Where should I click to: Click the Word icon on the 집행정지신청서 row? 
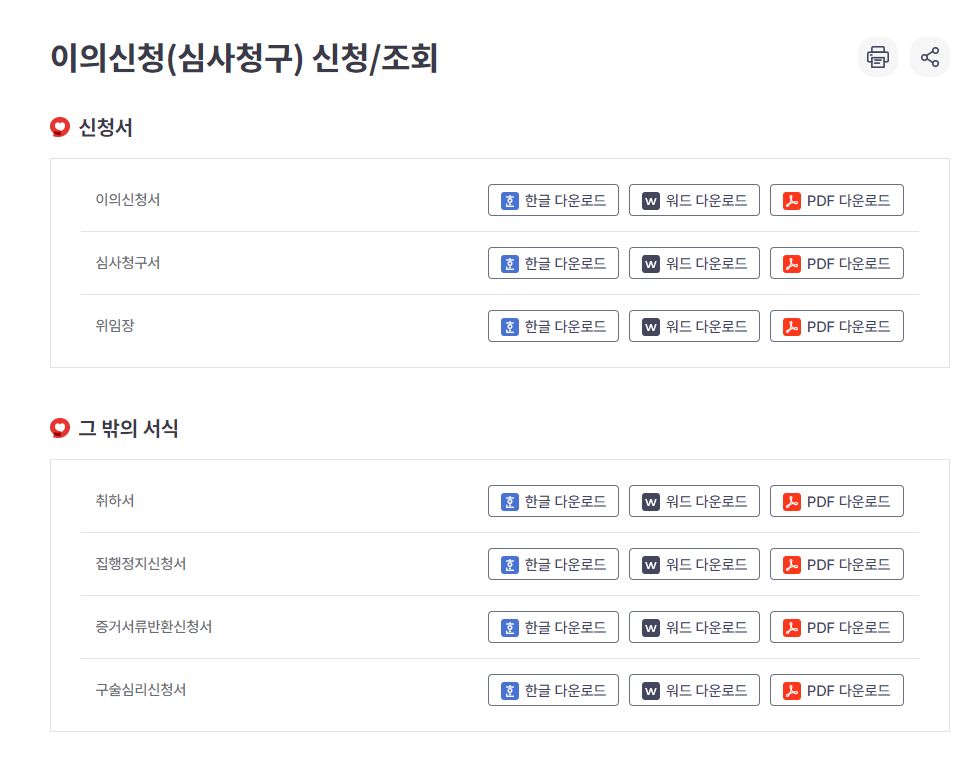(x=651, y=564)
